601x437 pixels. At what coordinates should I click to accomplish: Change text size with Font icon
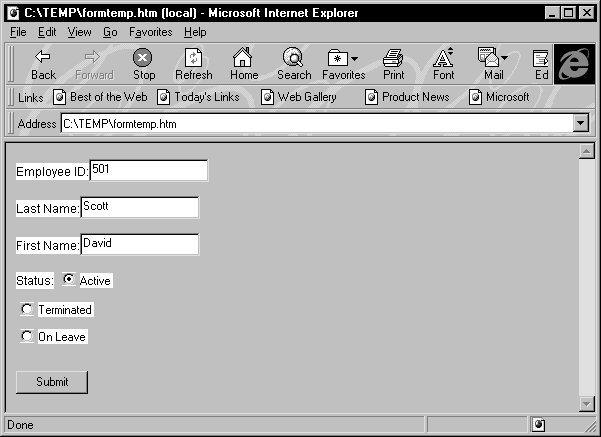(x=443, y=58)
